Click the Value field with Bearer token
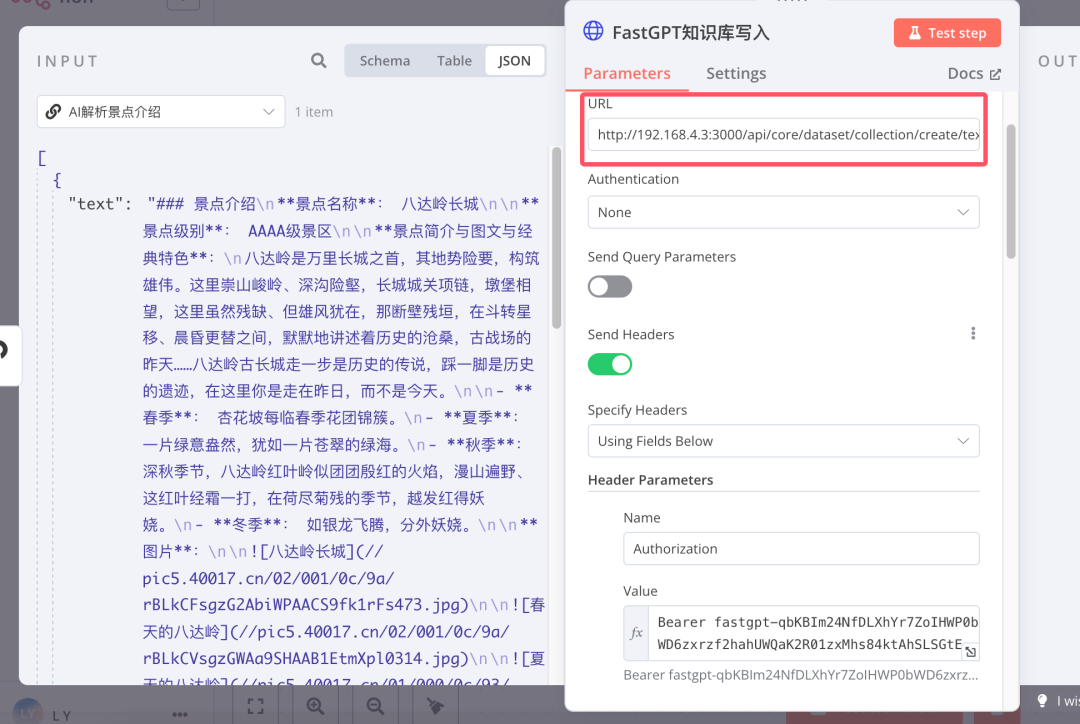This screenshot has height=724, width=1080. [x=813, y=633]
